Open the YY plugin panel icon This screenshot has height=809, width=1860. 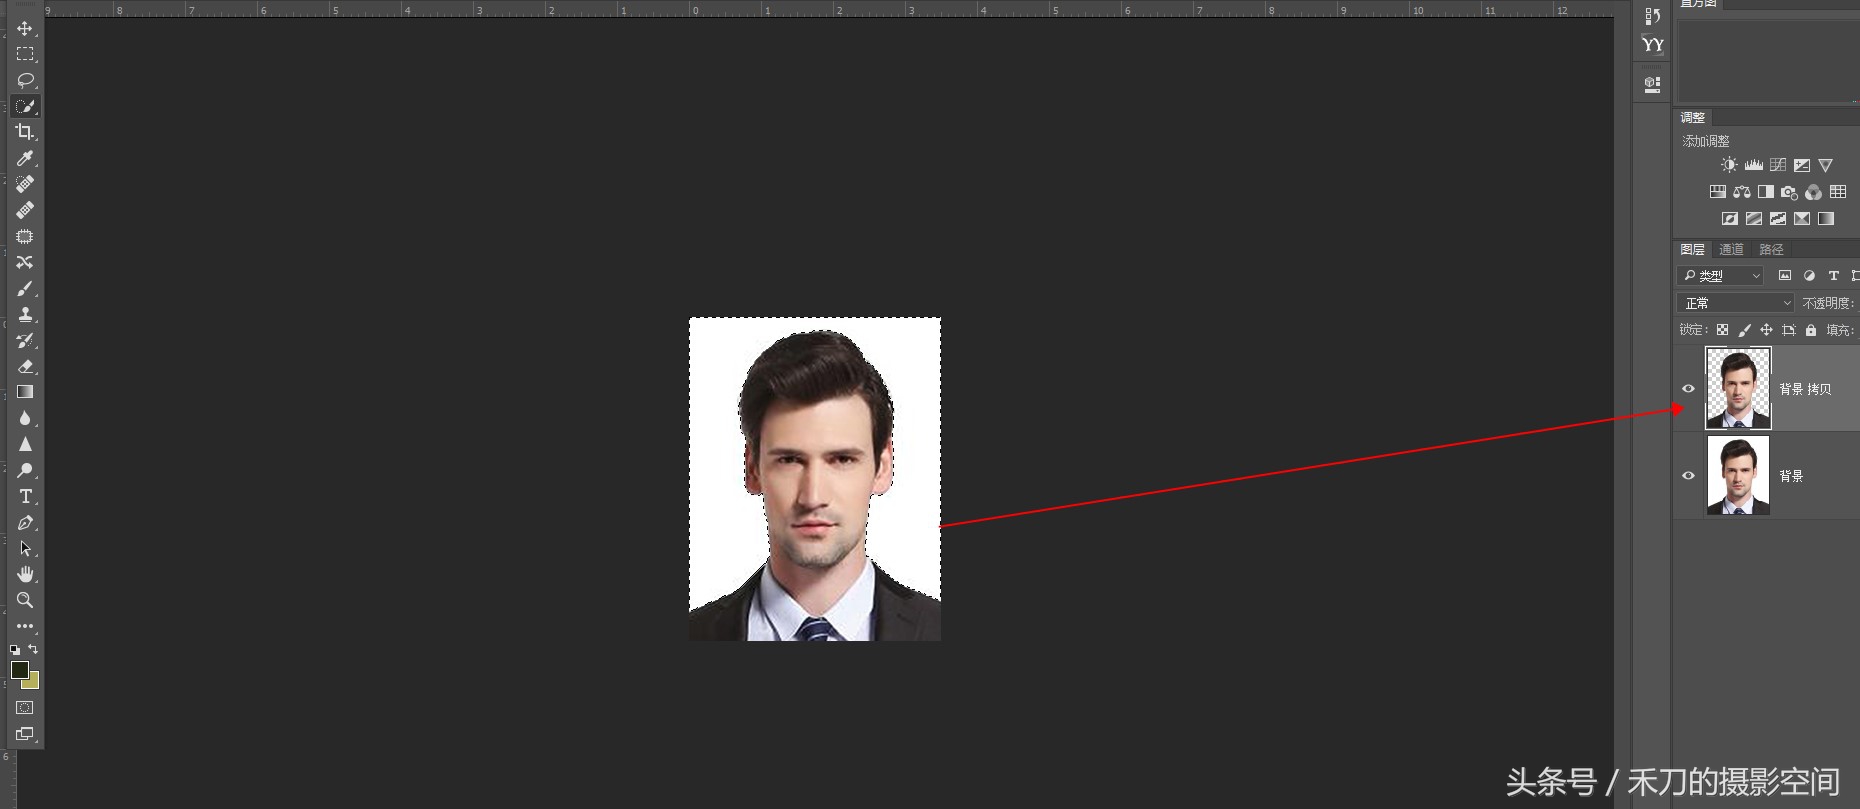click(x=1652, y=45)
